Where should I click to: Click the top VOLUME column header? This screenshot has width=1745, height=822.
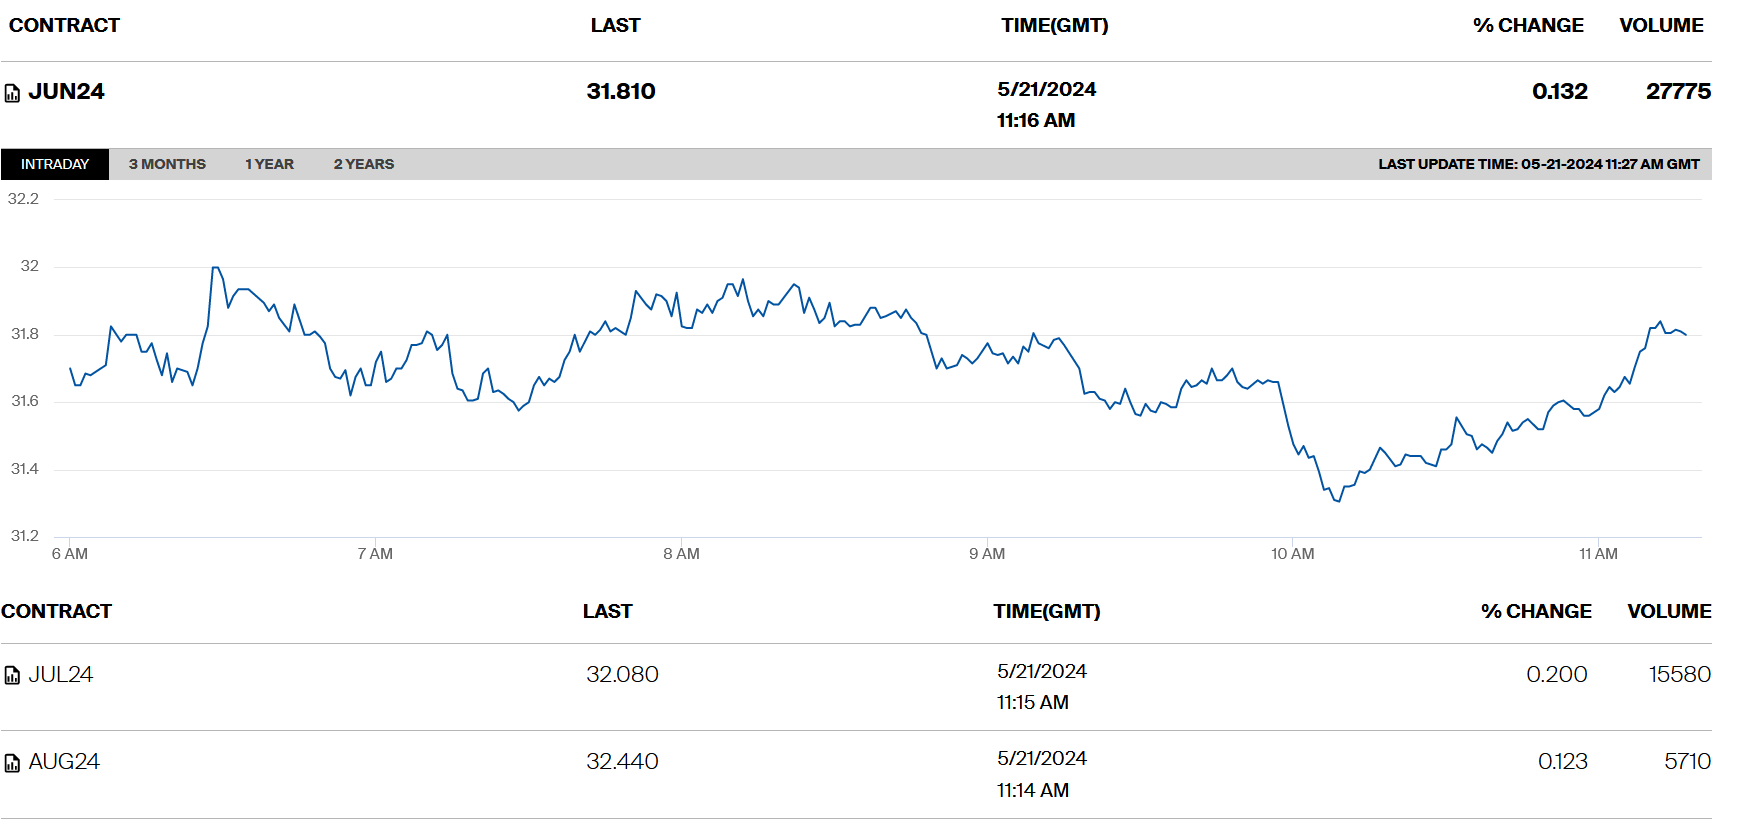(x=1661, y=26)
